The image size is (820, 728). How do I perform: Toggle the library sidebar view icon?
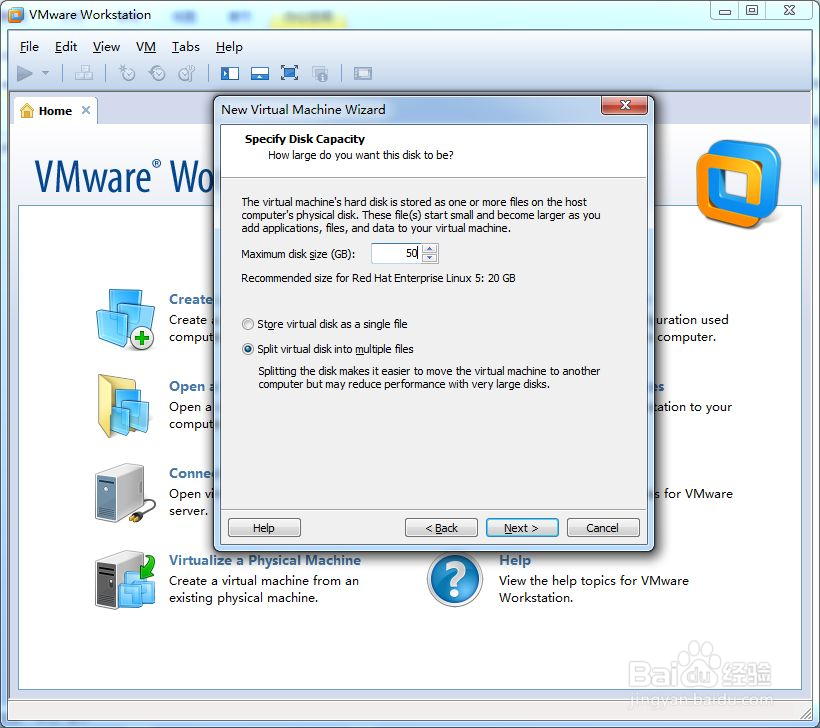pos(230,73)
